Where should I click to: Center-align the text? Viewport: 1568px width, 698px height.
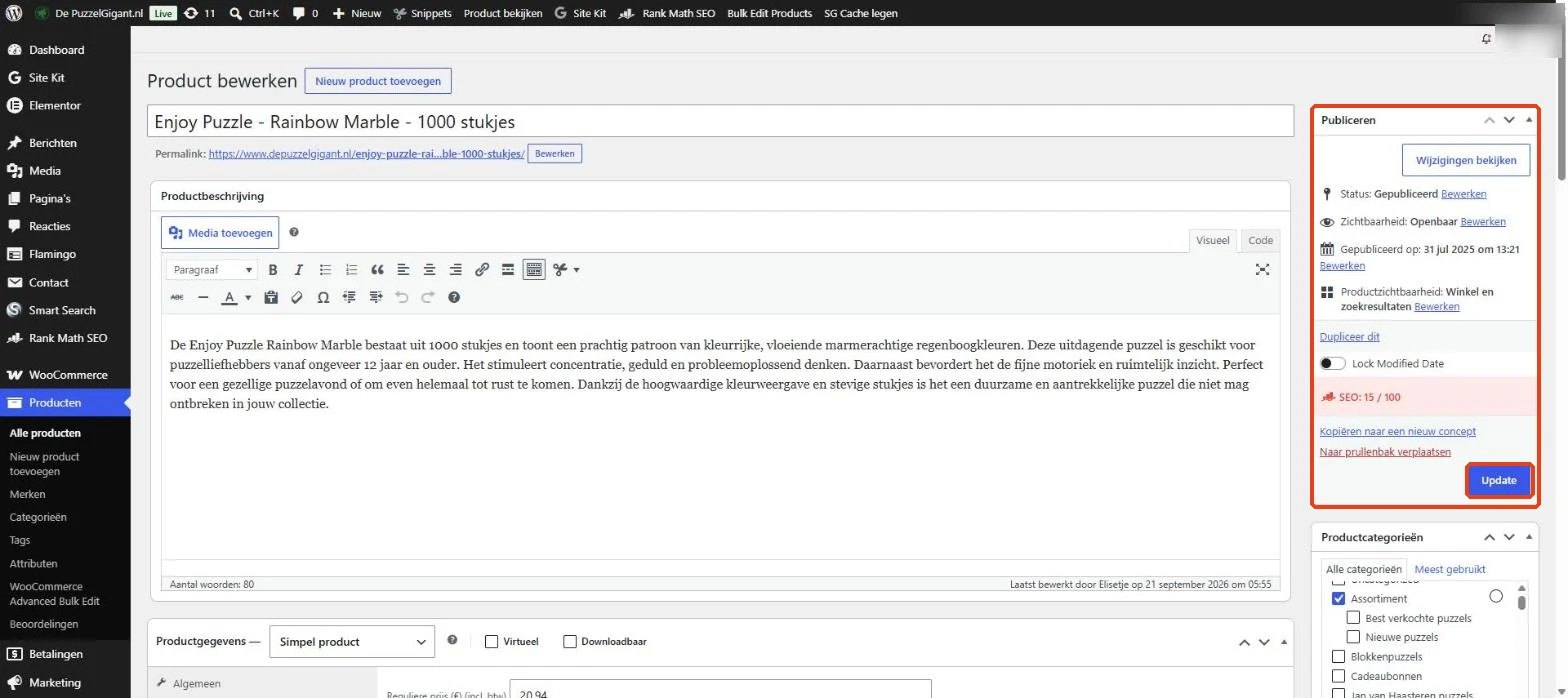coord(429,270)
